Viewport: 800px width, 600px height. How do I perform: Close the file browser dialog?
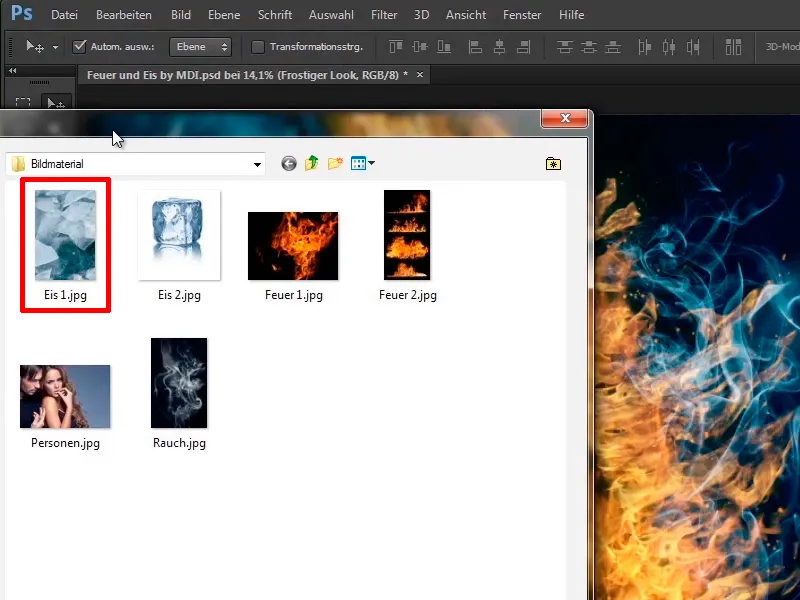coord(565,118)
